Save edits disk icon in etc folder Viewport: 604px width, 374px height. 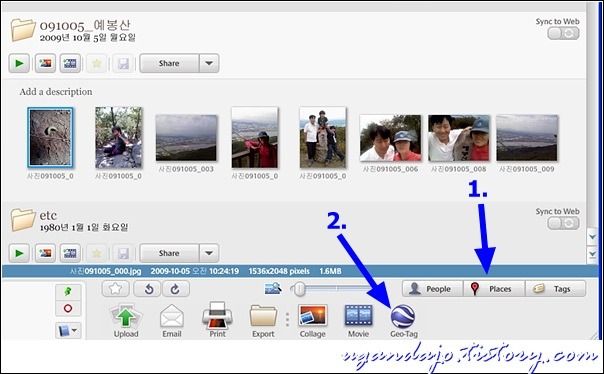click(x=123, y=253)
